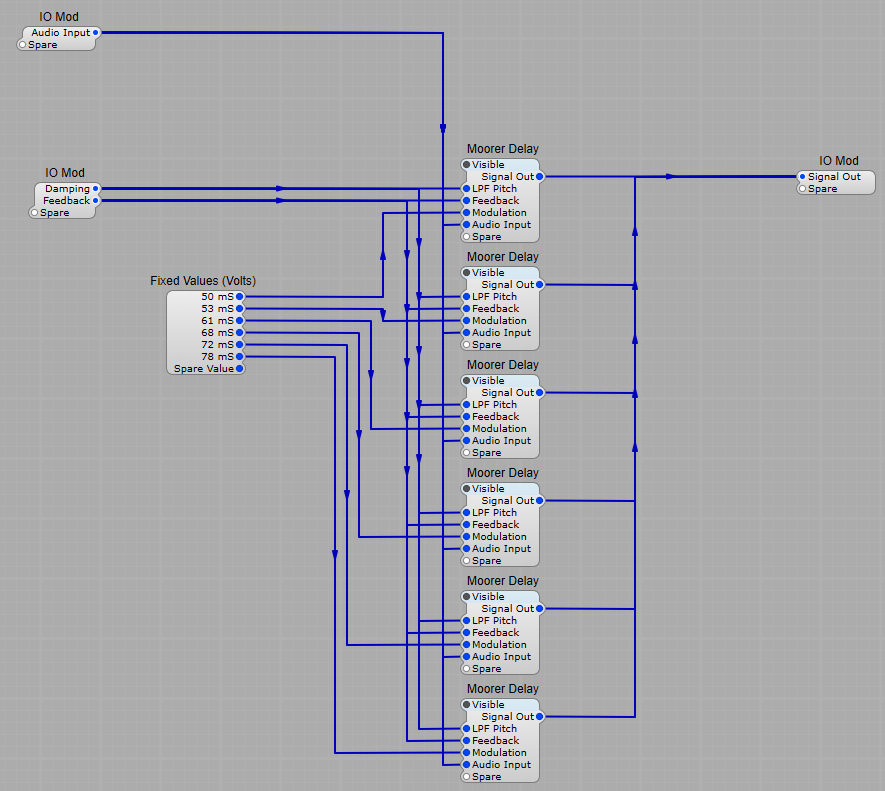Click the output IO Mod Signal Out port

tap(802, 177)
